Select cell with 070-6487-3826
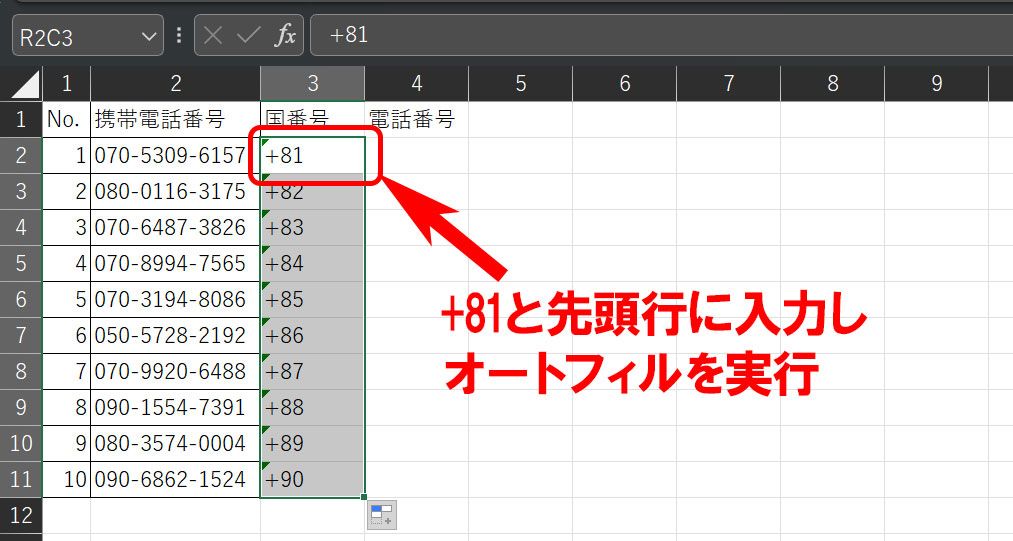Image resolution: width=1013 pixels, height=541 pixels. [176, 228]
